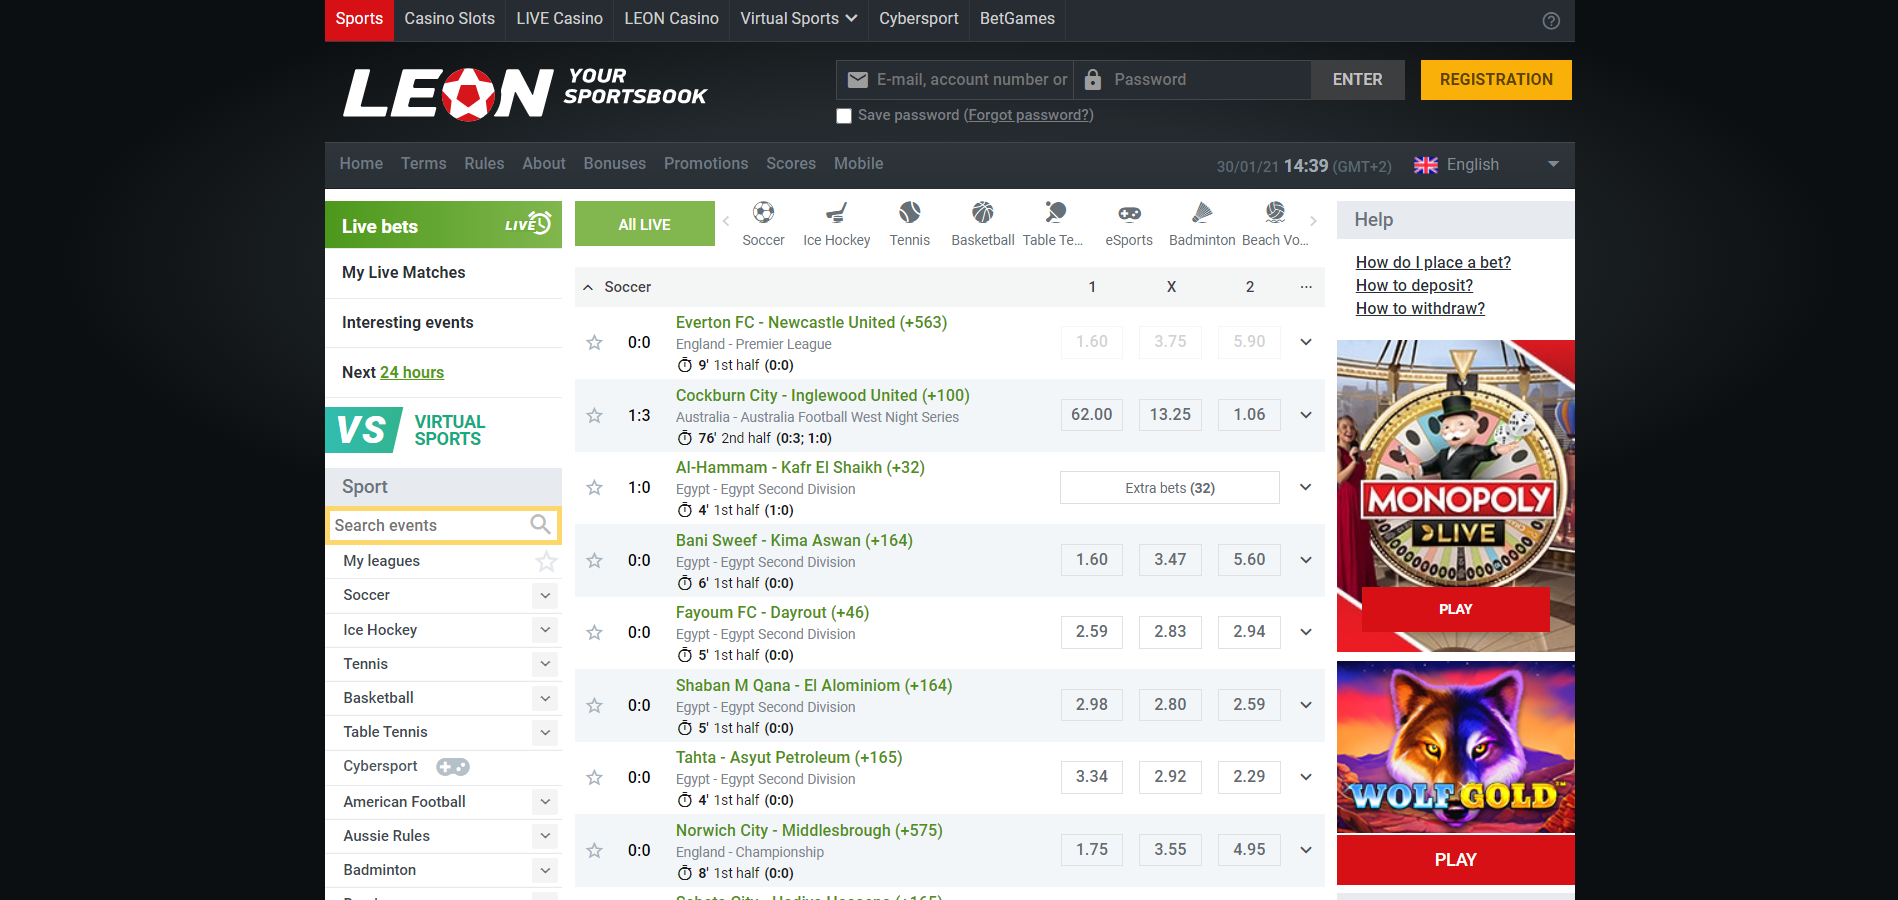Switch to the LIVE Casino tab
The width and height of the screenshot is (1898, 900).
point(559,19)
